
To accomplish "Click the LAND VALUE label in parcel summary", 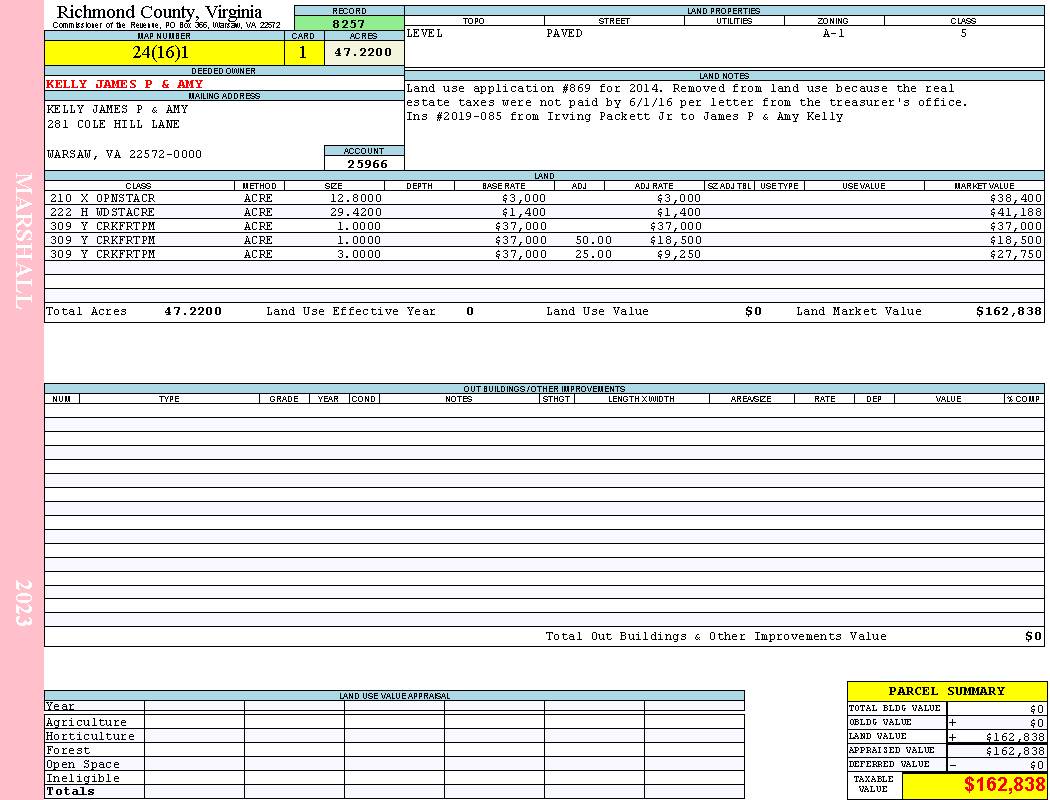I will [x=877, y=736].
